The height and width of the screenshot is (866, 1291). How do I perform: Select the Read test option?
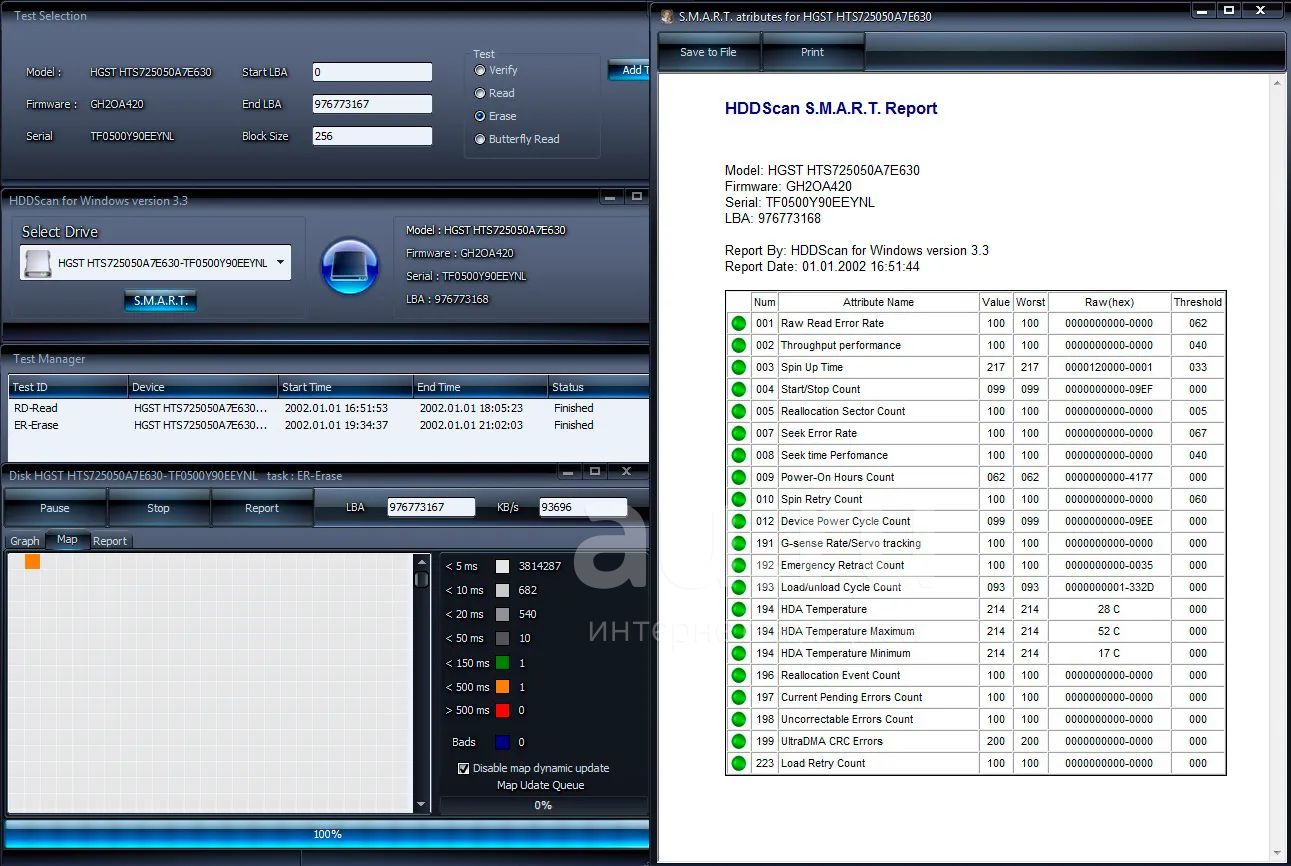pos(481,93)
